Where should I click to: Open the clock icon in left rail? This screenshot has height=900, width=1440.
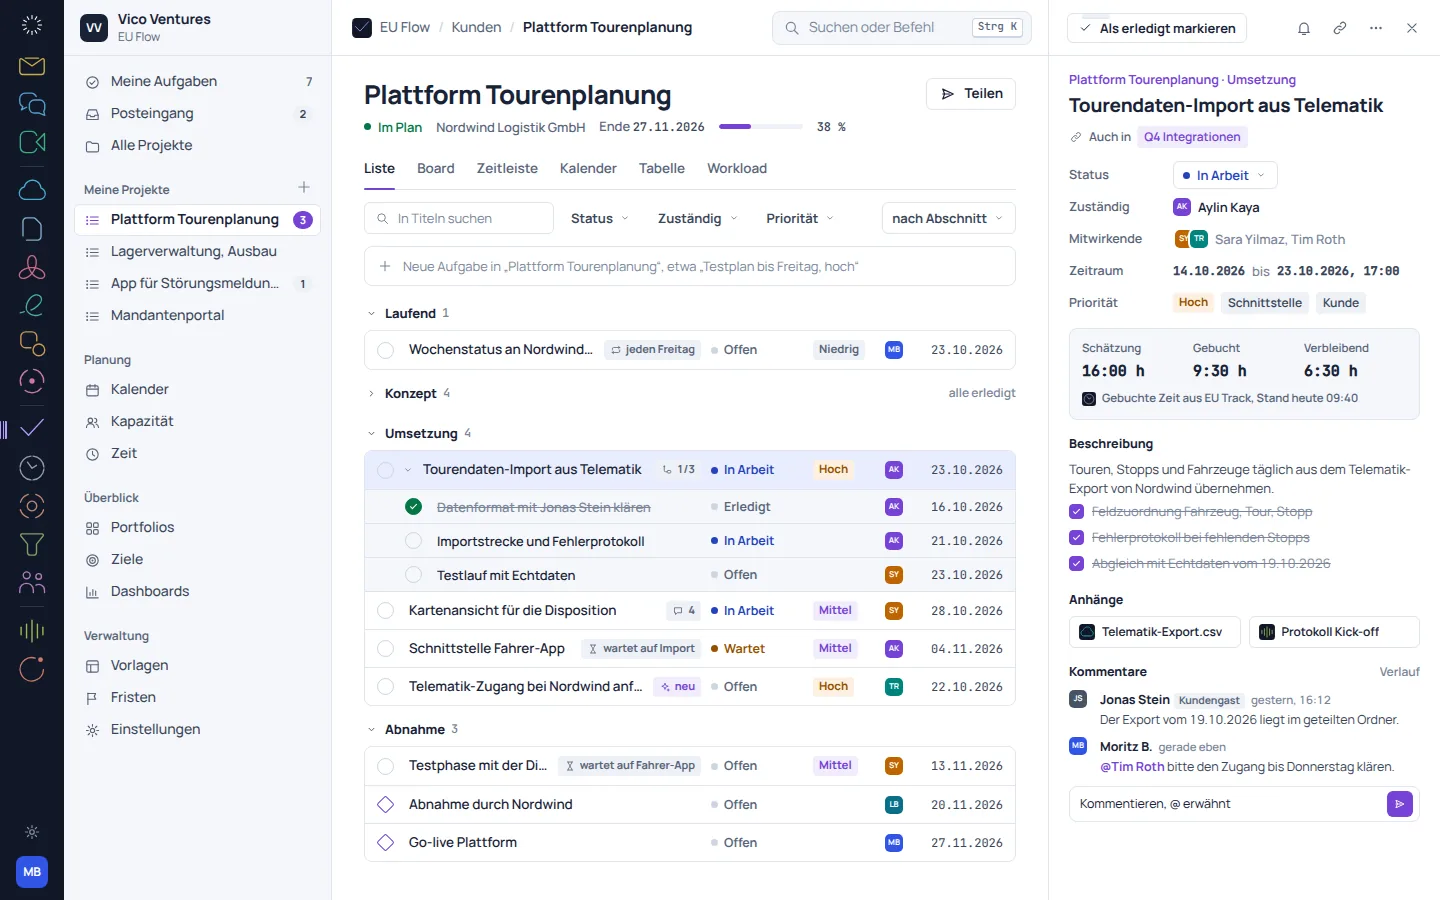coord(32,467)
